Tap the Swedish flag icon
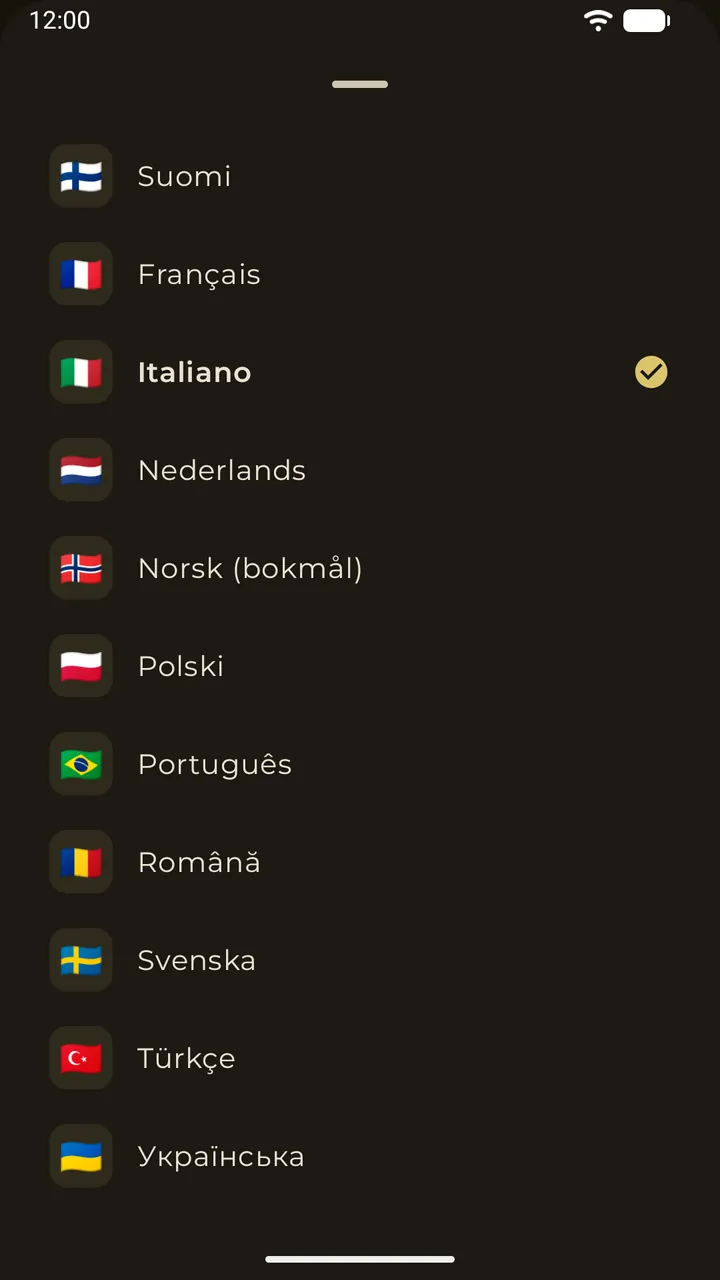 click(81, 960)
